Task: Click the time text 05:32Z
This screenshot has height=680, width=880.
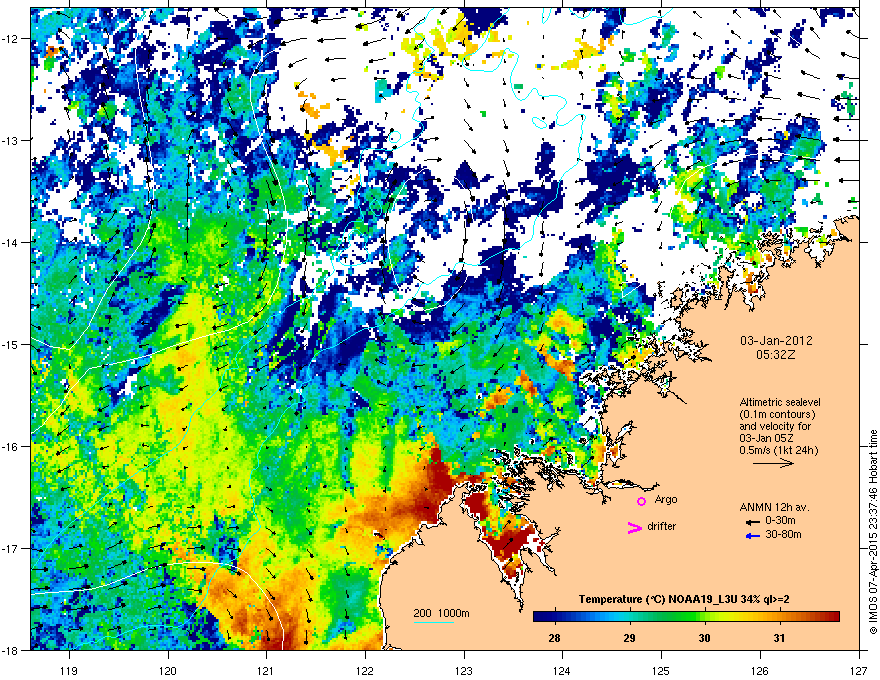Action: click(776, 355)
